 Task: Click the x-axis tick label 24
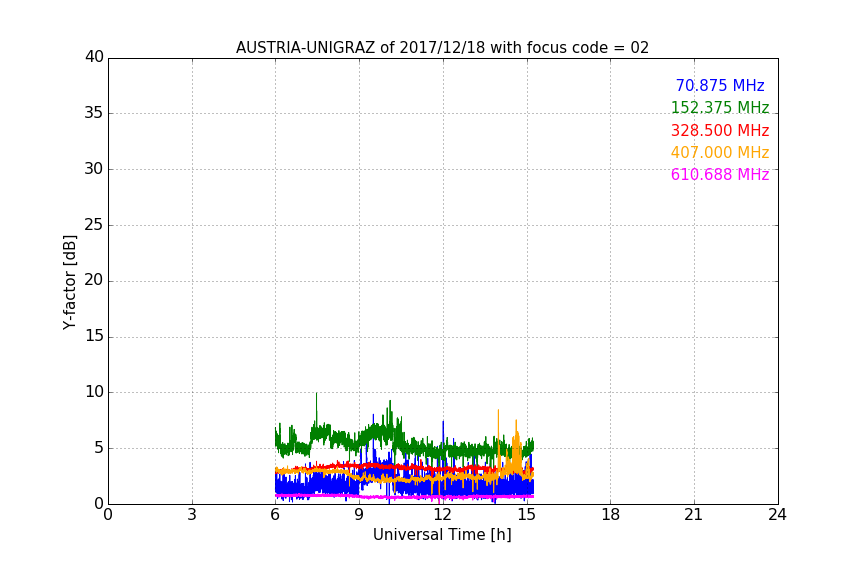pos(777,514)
